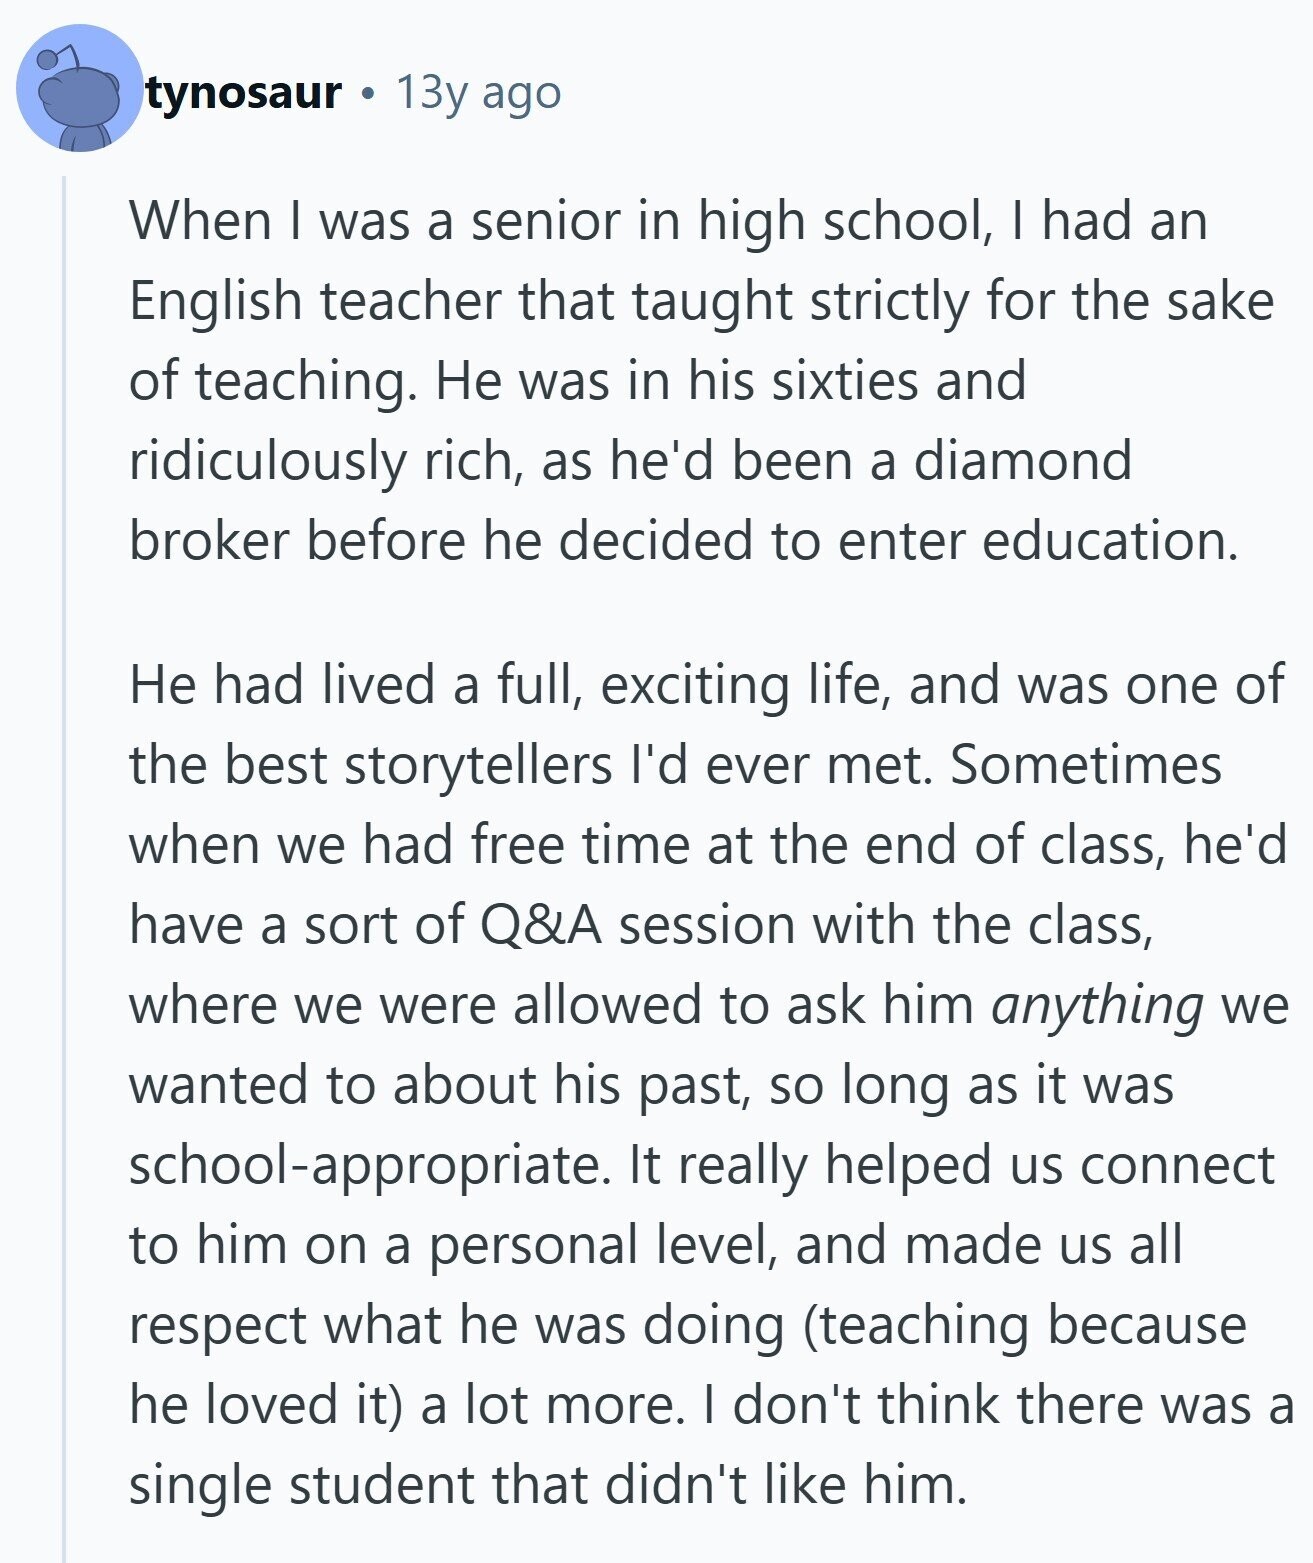This screenshot has width=1313, height=1563.
Task: Click the "13y ago" comment timestamp
Action: (x=478, y=93)
